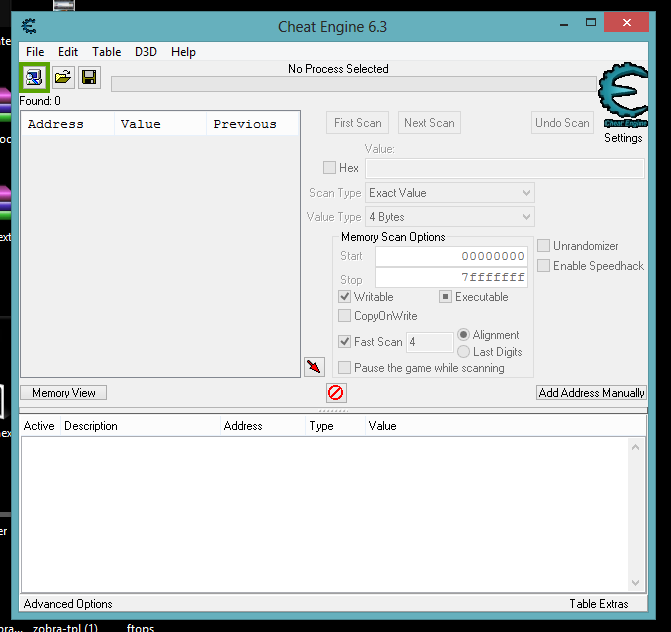Click the address table Address column header

263,426
